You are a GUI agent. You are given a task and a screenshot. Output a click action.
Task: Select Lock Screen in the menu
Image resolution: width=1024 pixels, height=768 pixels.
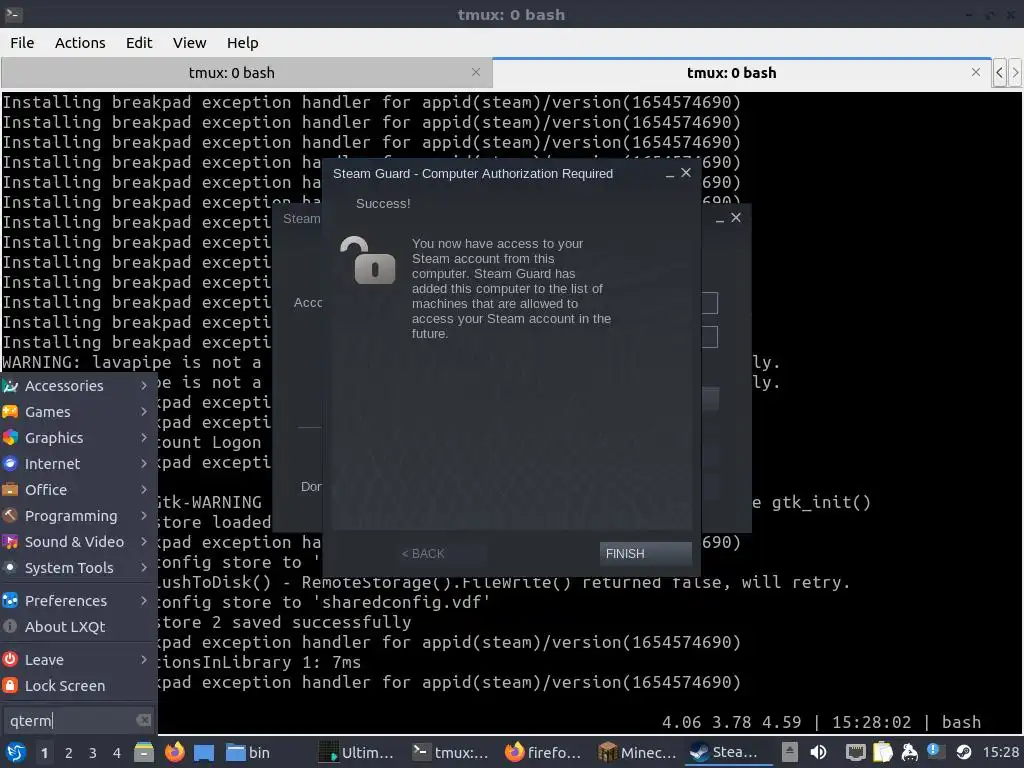click(x=78, y=686)
